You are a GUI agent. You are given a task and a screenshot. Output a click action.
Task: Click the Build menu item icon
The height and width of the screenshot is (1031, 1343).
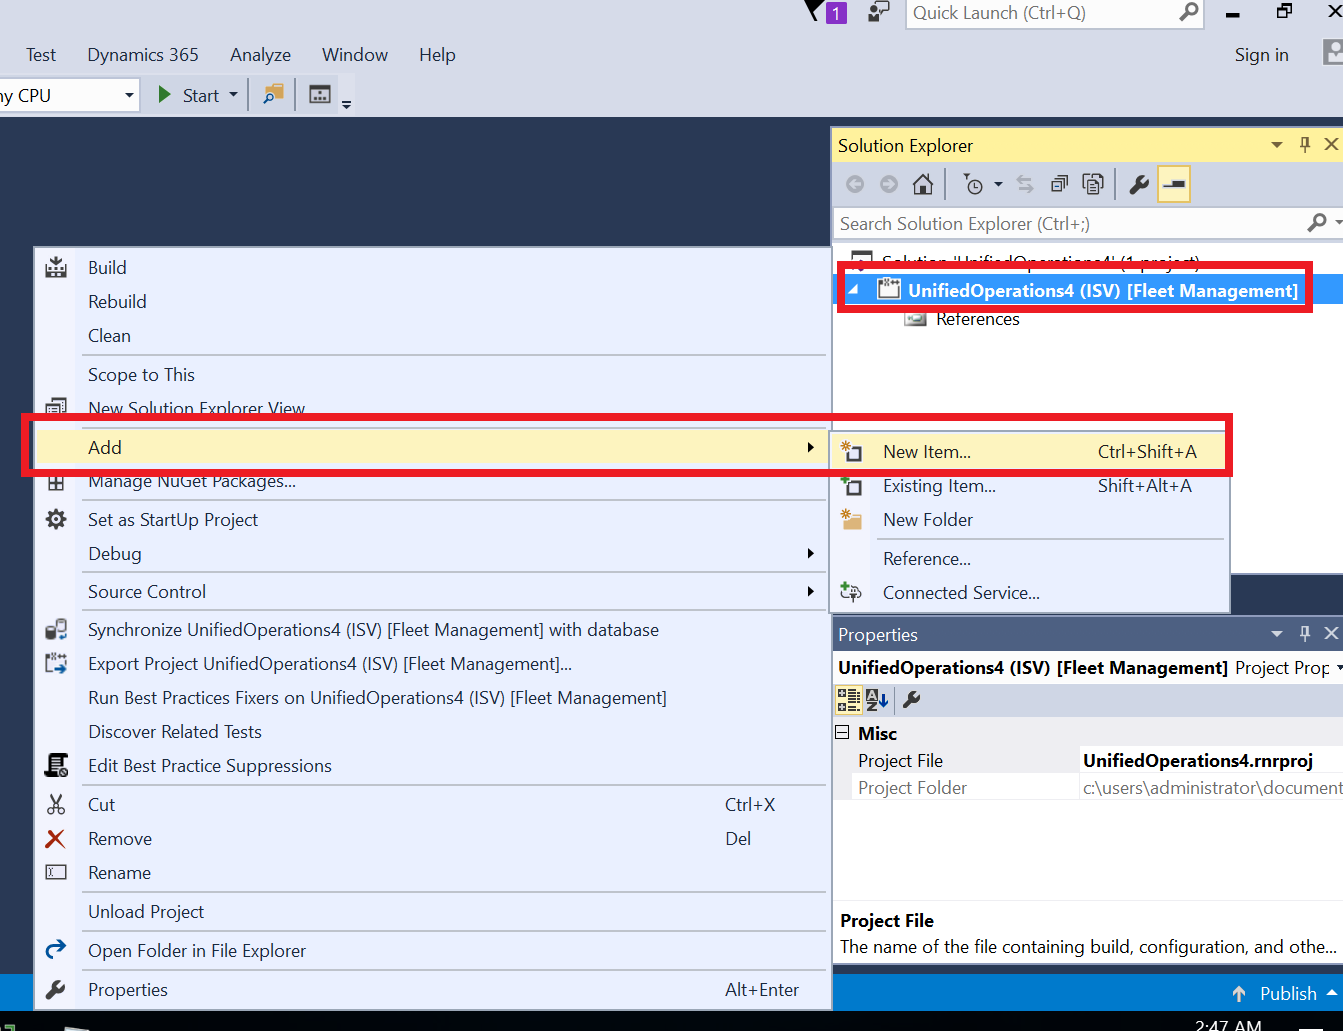point(56,267)
